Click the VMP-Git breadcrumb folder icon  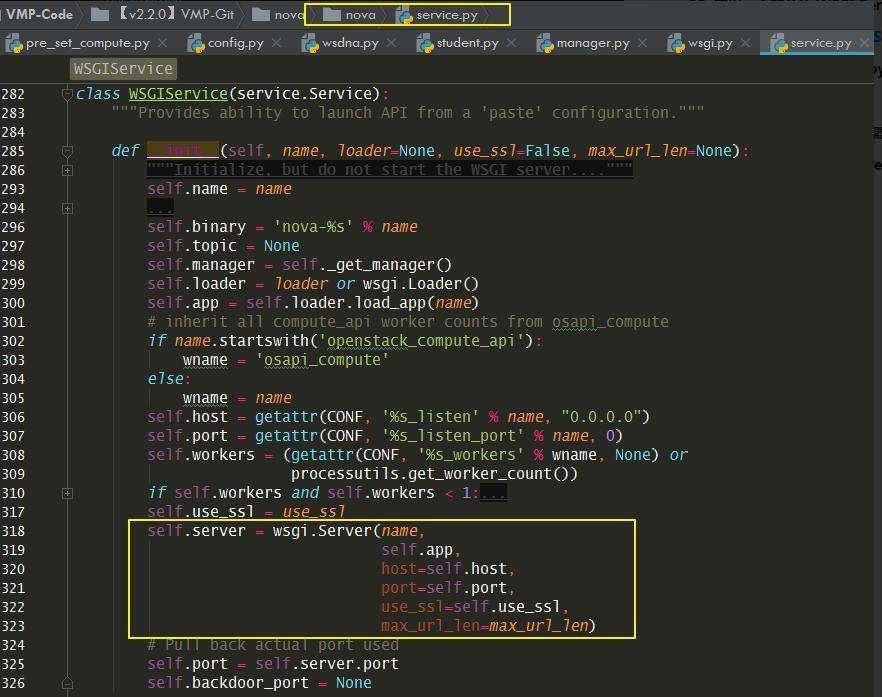point(100,15)
